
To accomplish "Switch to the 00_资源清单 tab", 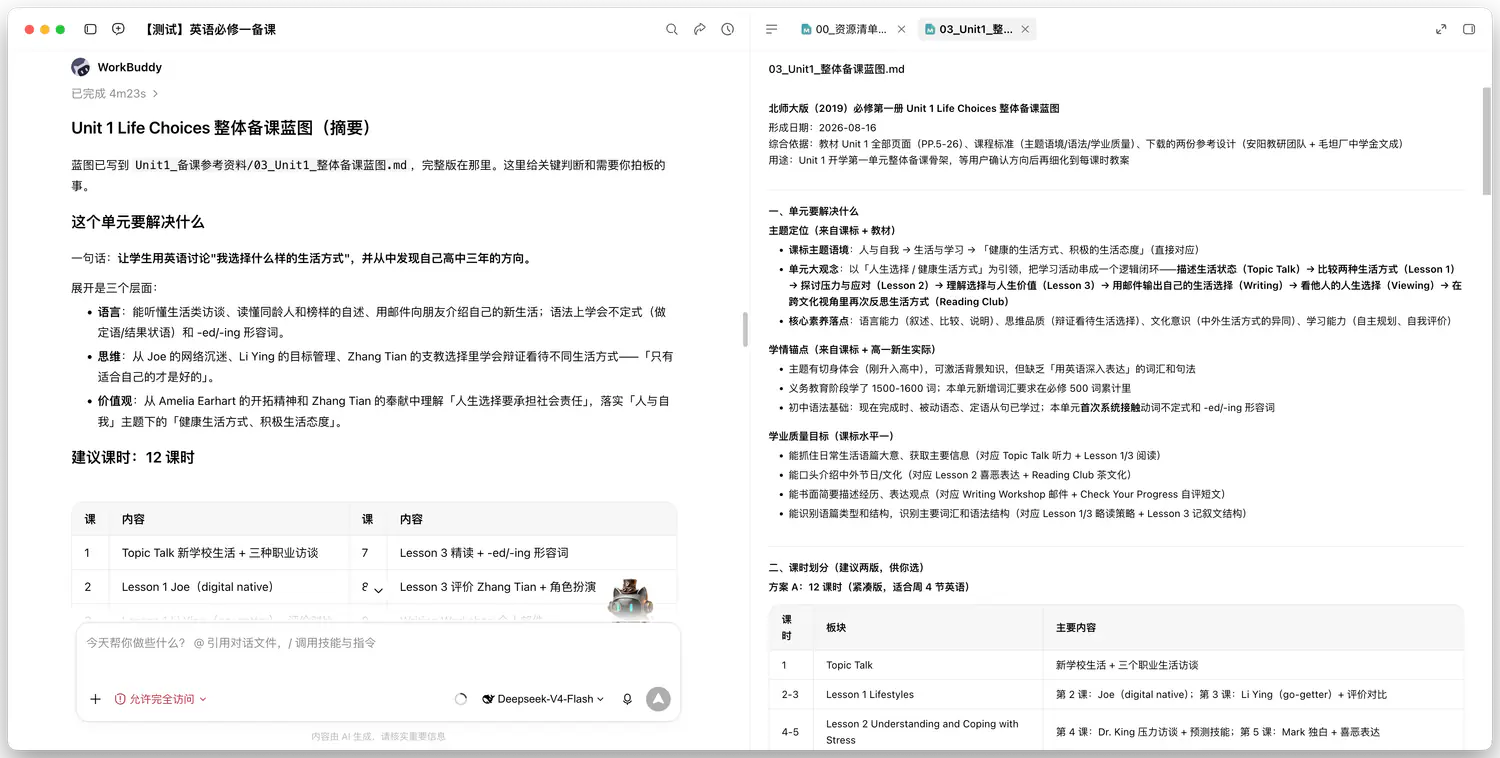I will tap(851, 30).
